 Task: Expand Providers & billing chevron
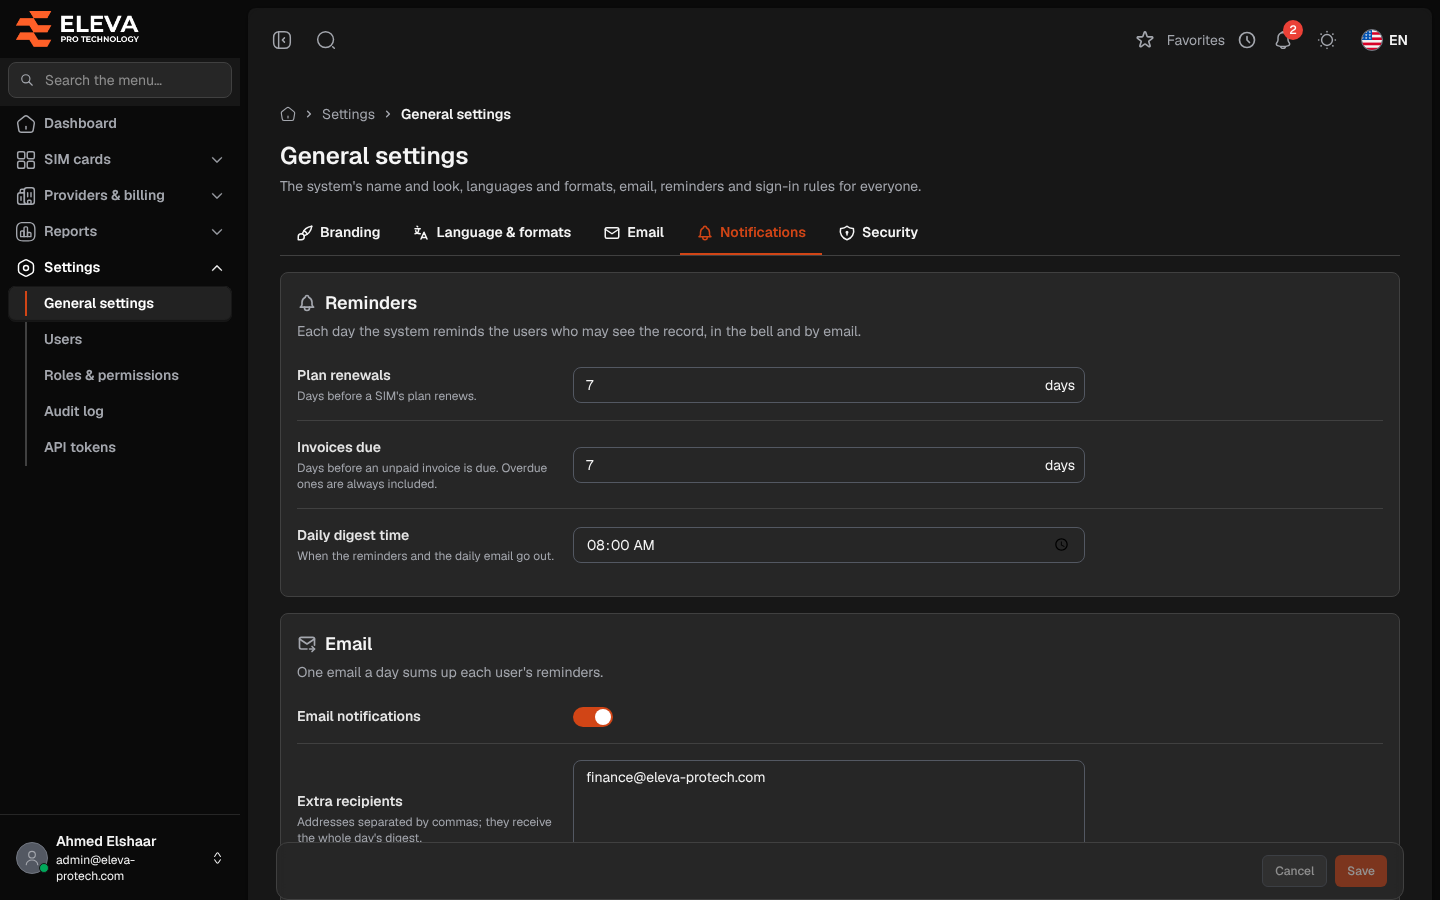(217, 196)
